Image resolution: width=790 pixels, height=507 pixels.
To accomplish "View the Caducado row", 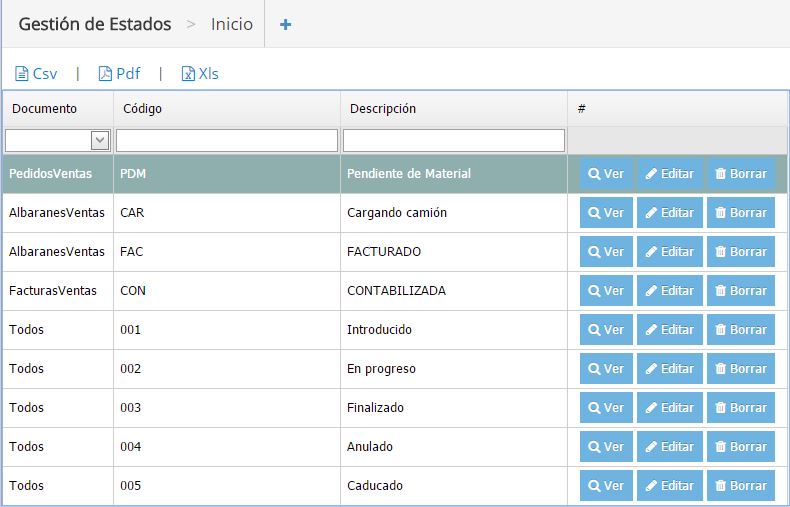I will click(606, 485).
